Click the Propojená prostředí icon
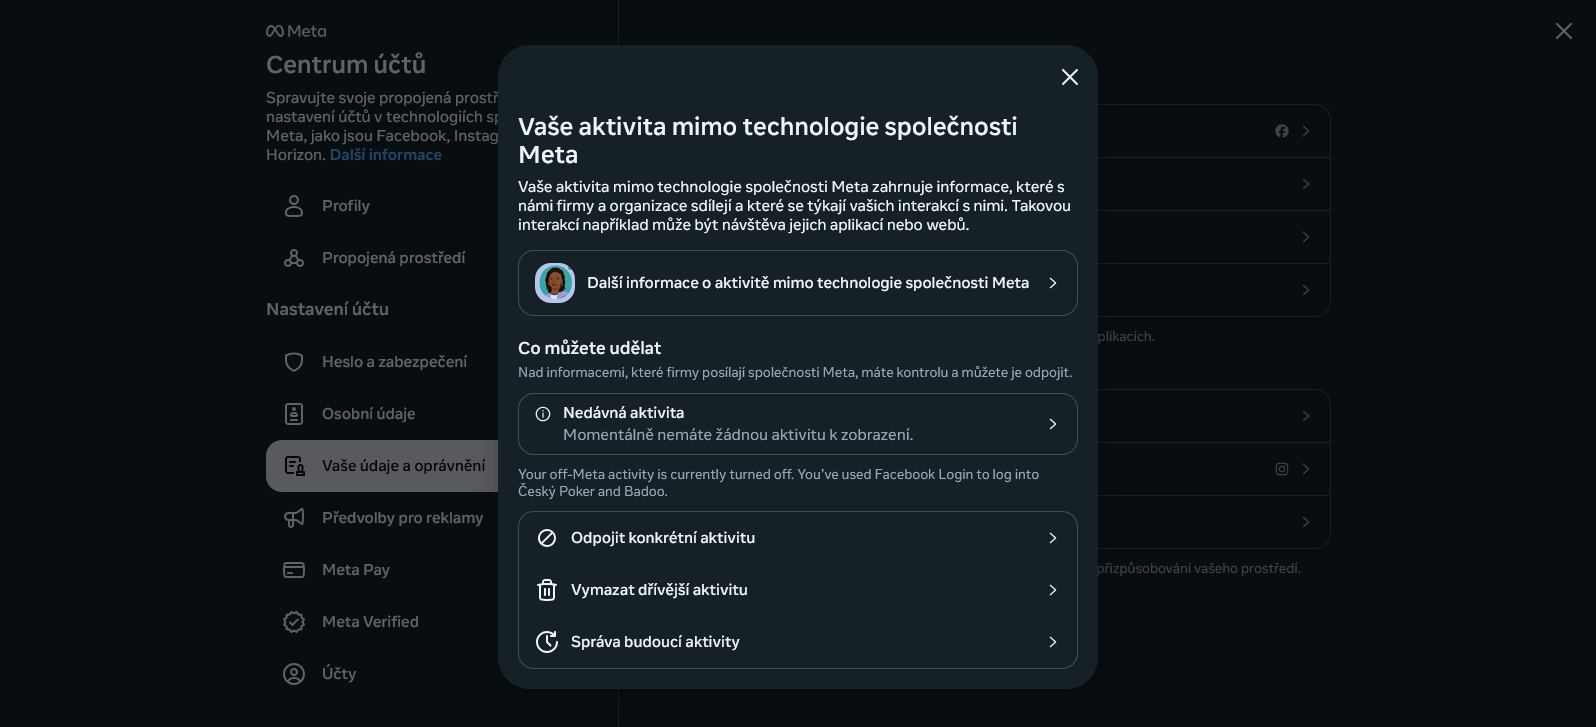Viewport: 1596px width, 727px height. 294,258
